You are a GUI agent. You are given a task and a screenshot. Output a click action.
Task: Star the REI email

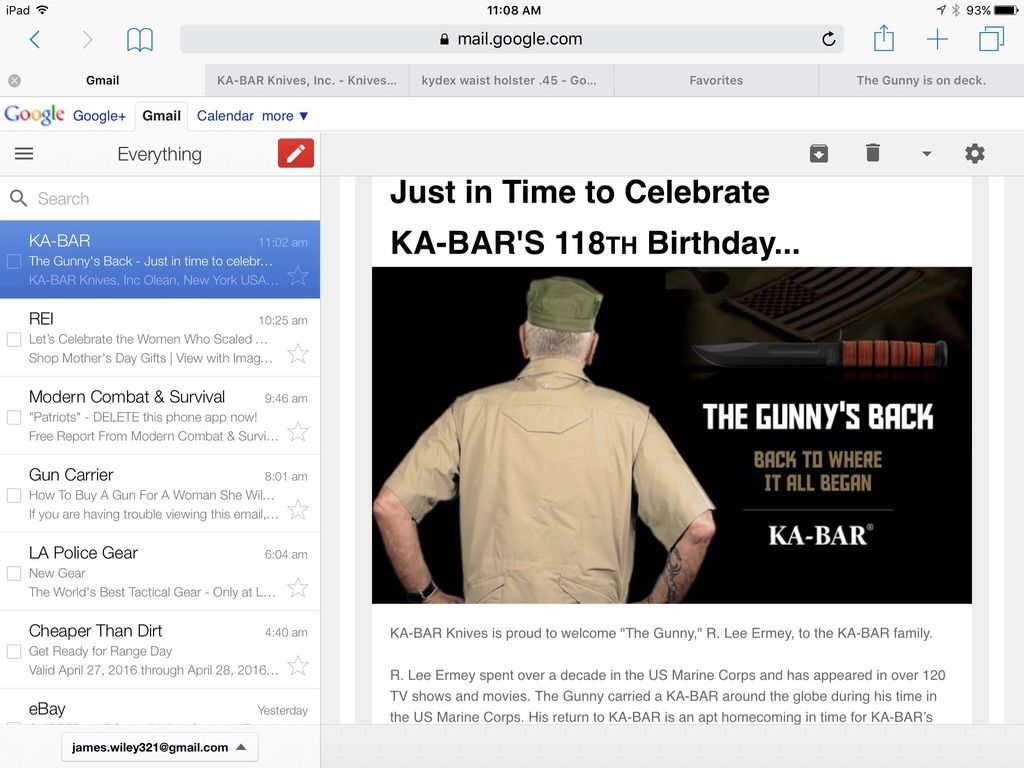pyautogui.click(x=298, y=353)
